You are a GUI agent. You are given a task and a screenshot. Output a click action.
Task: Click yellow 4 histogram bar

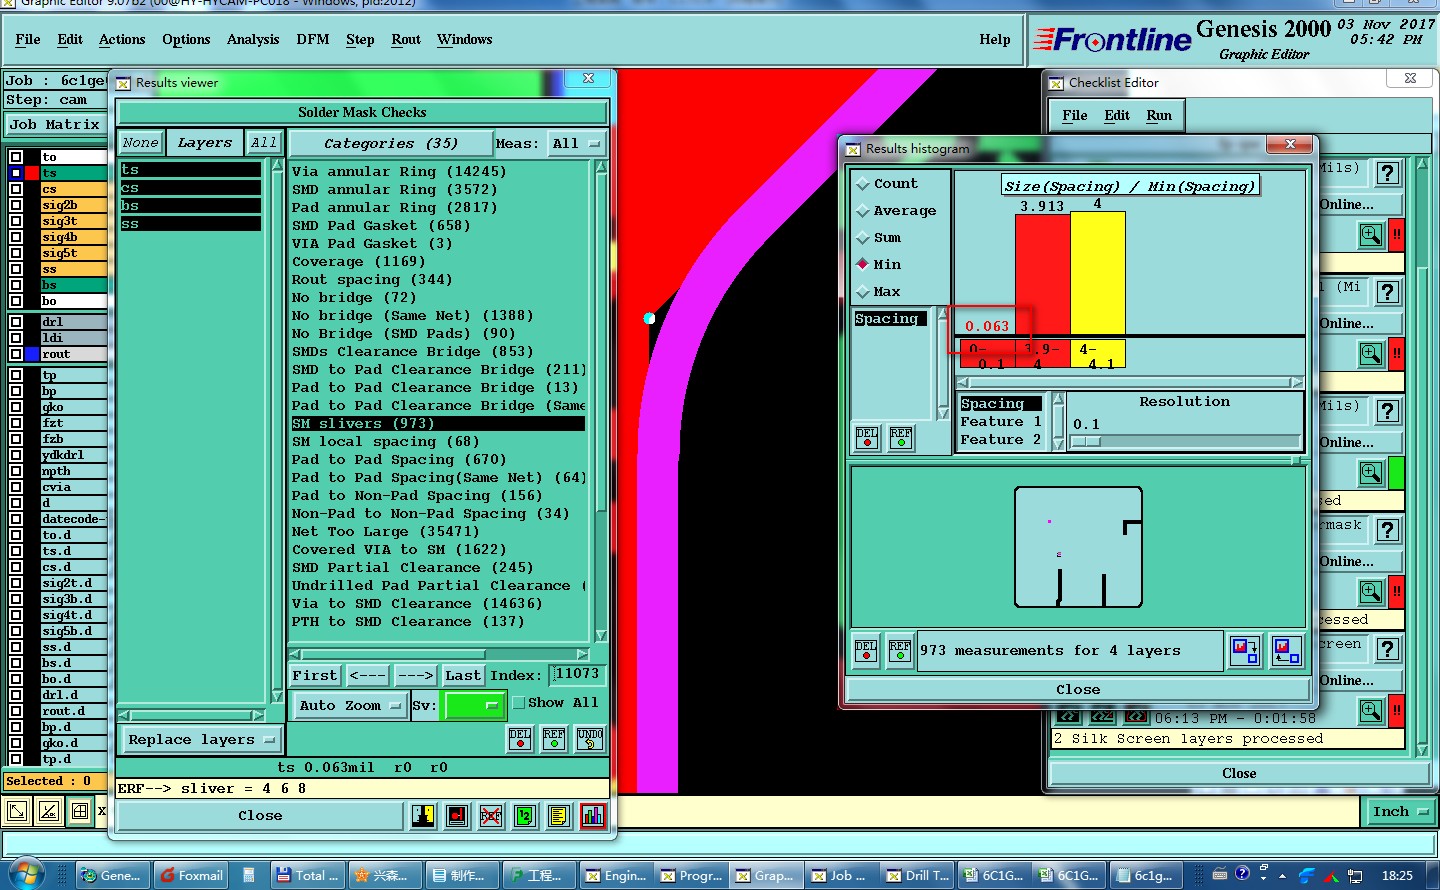point(1098,272)
